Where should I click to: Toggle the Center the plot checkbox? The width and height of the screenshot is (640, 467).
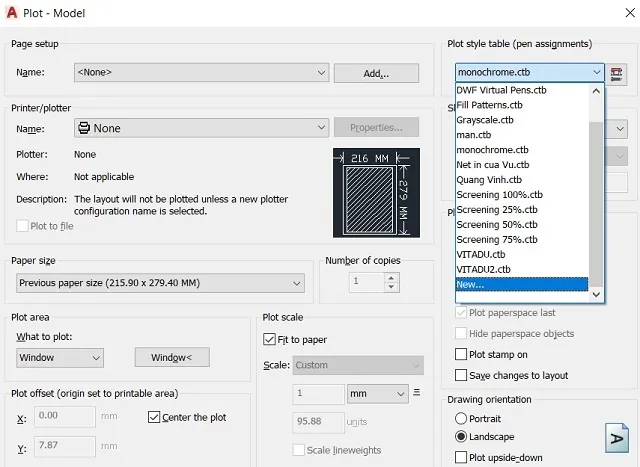point(154,417)
